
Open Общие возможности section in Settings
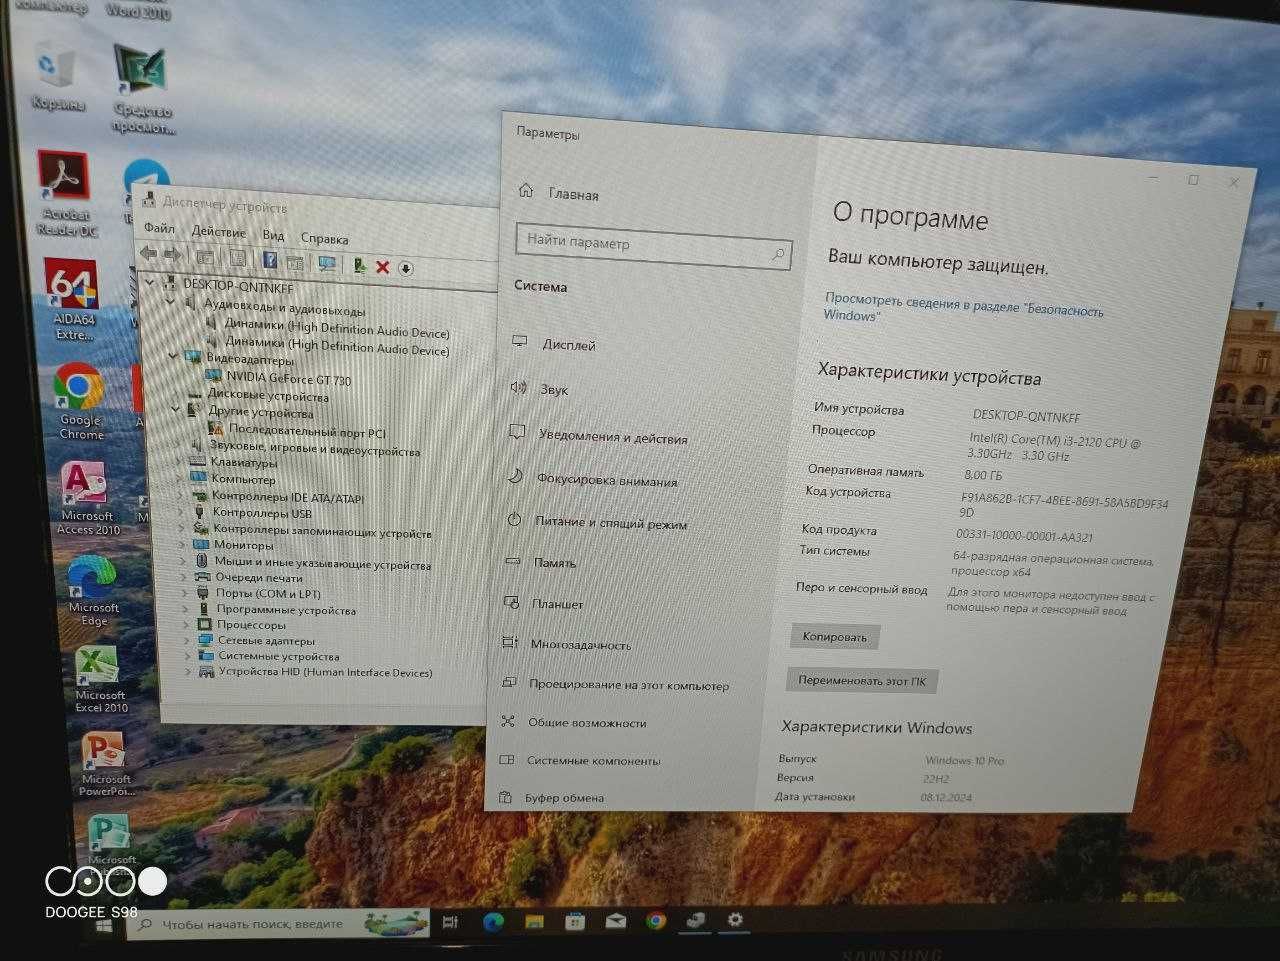(x=586, y=722)
